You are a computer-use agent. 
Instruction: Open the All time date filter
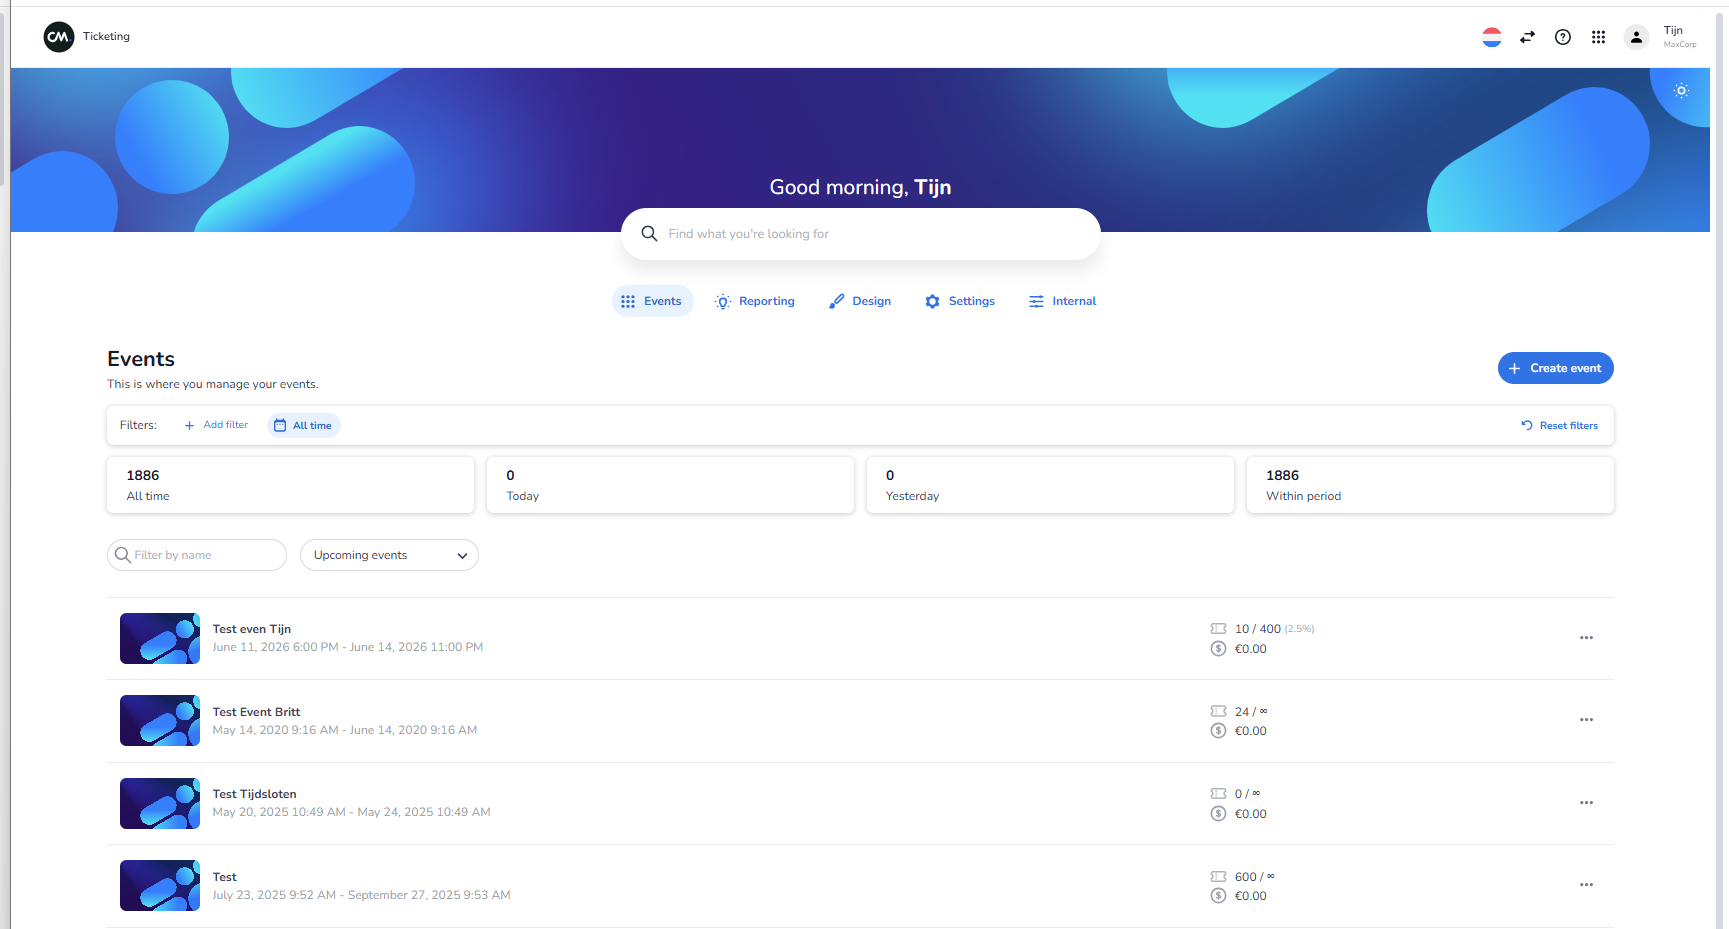tap(304, 426)
